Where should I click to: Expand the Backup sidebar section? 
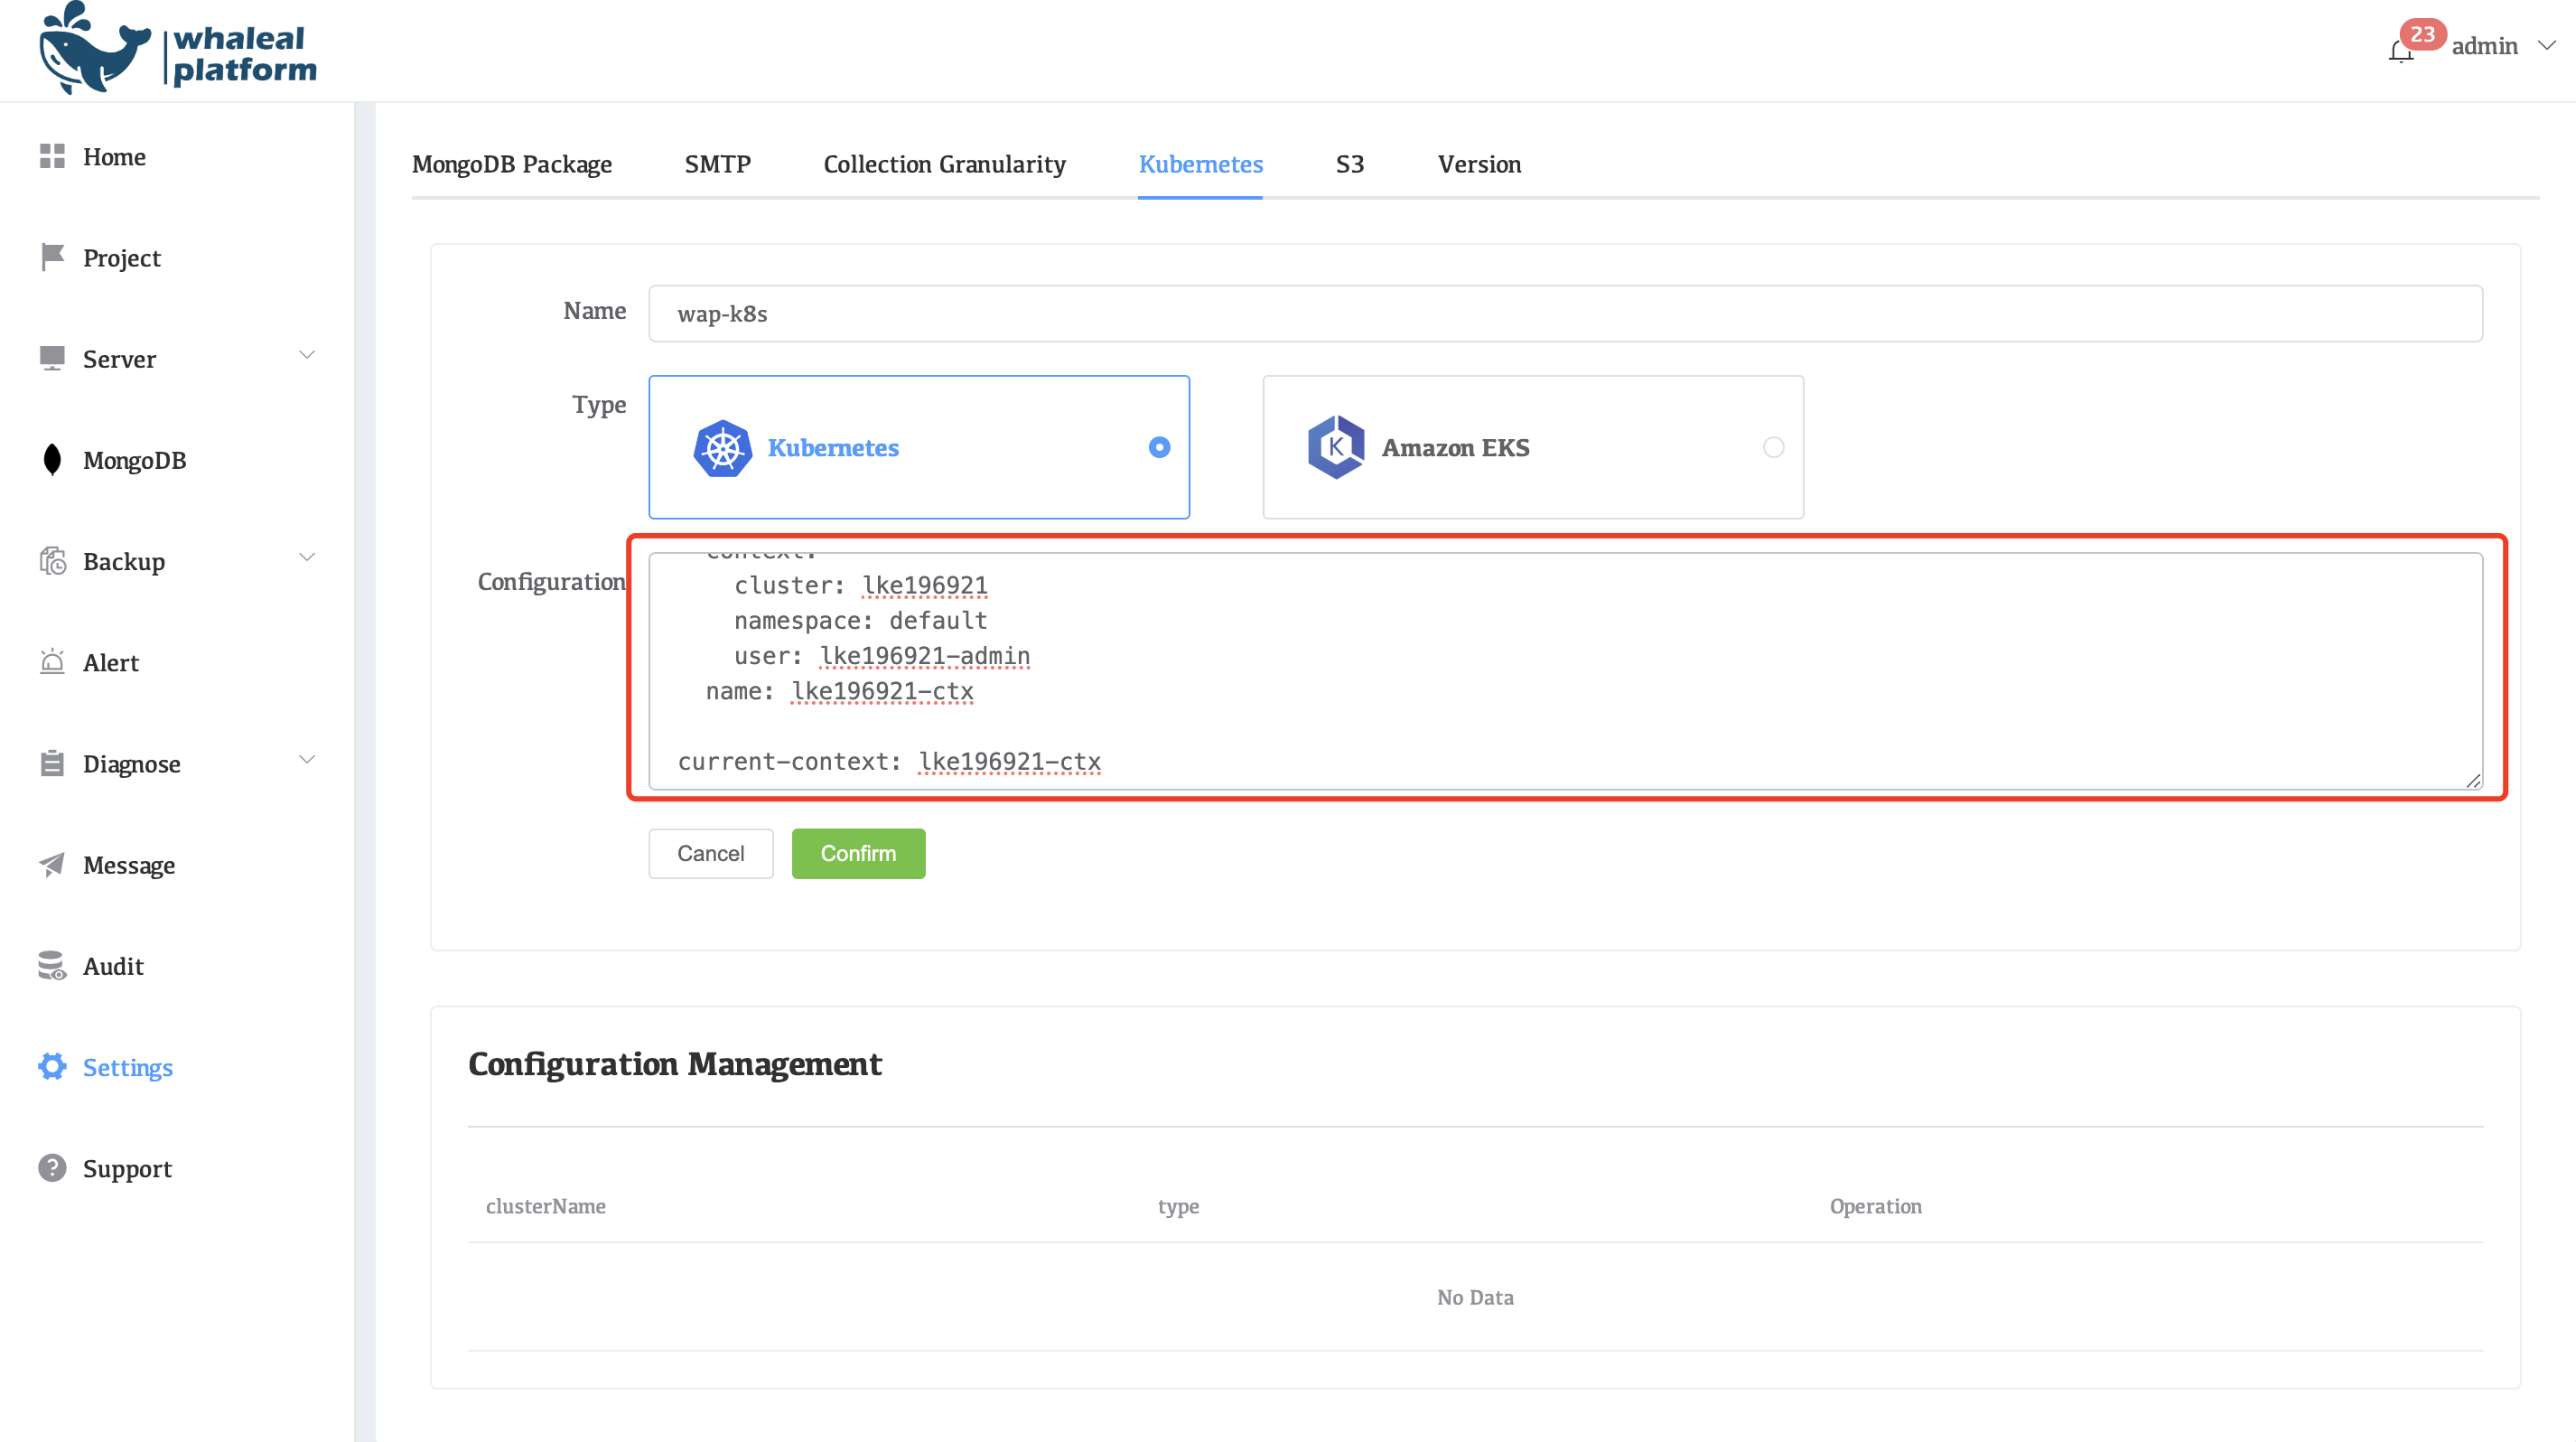[x=307, y=557]
